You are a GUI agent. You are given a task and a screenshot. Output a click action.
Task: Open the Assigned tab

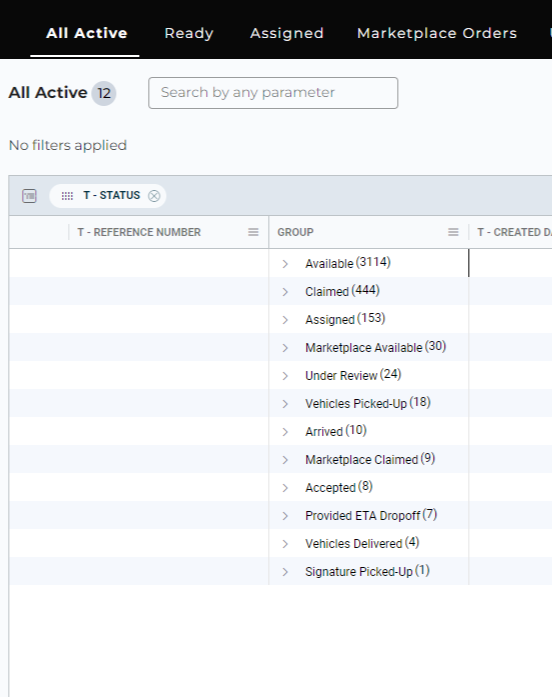click(x=287, y=33)
